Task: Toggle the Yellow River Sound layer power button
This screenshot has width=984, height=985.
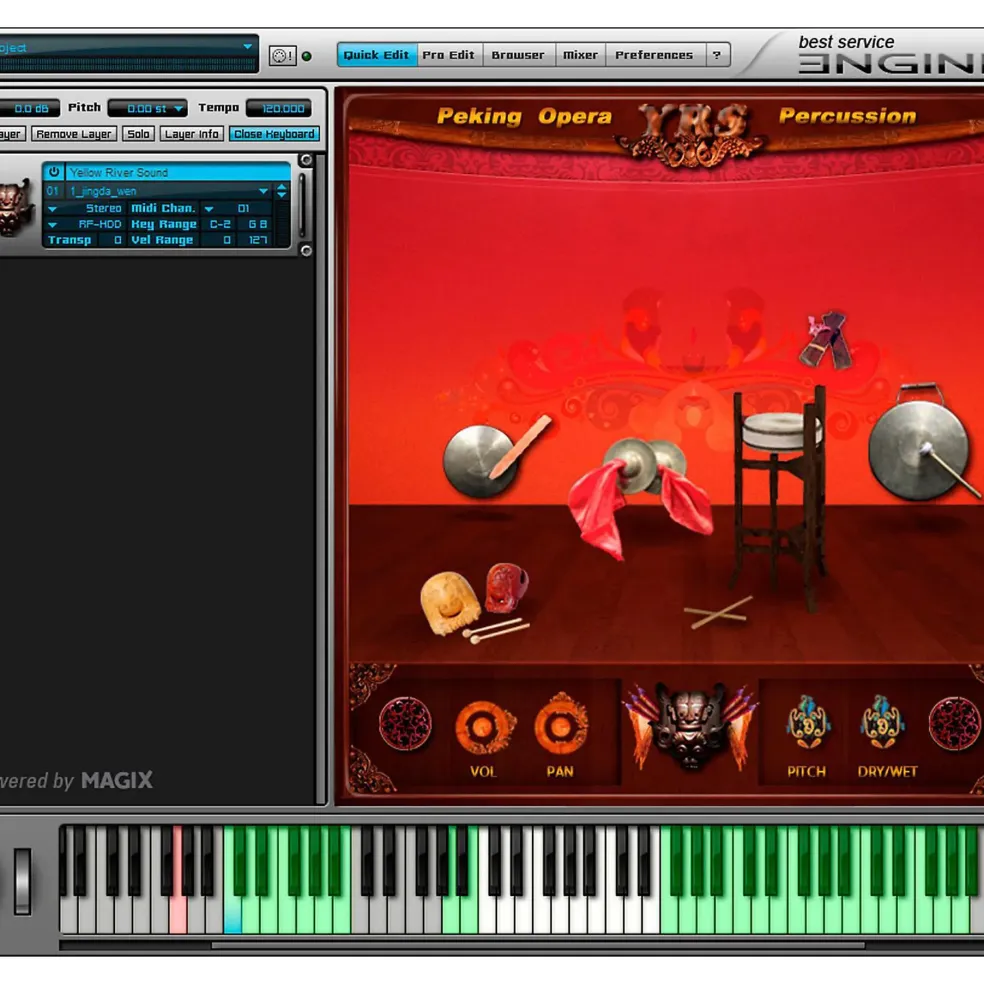Action: click(x=53, y=171)
